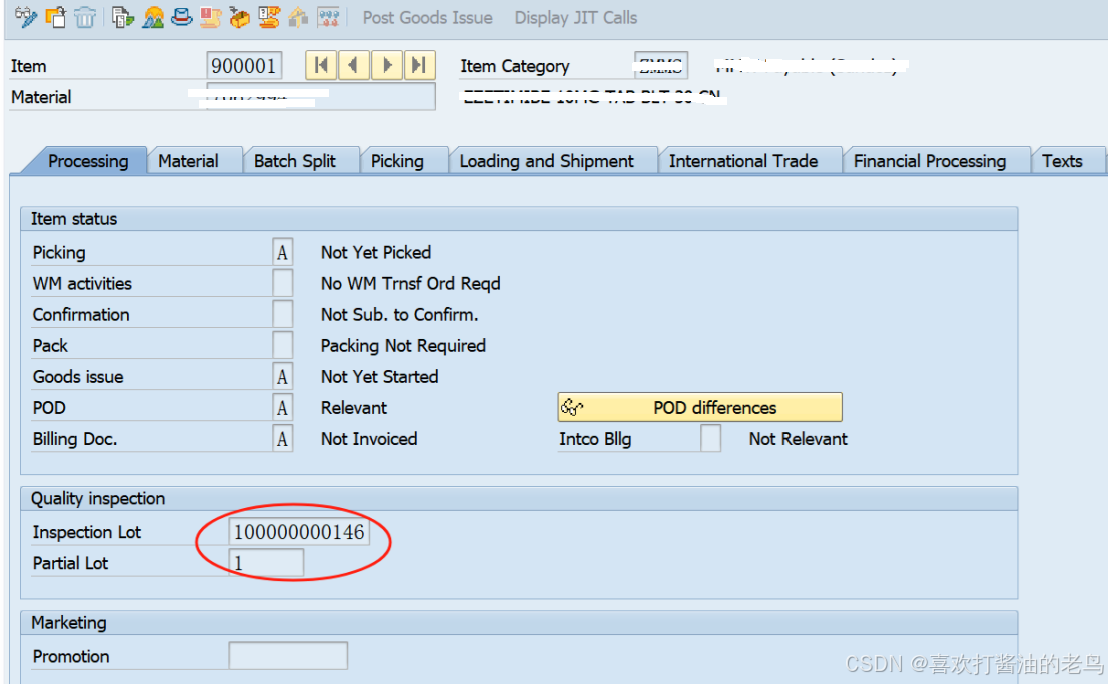
Task: Open Display JIT Calls
Action: tap(575, 17)
